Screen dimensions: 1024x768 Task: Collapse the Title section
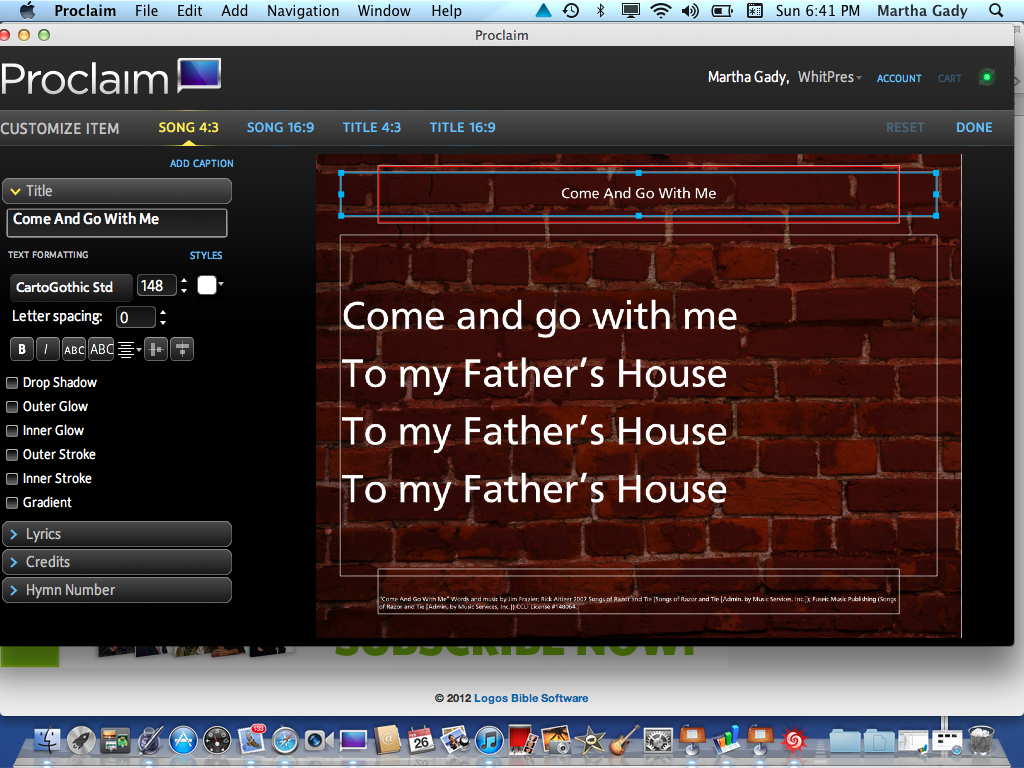[x=117, y=191]
